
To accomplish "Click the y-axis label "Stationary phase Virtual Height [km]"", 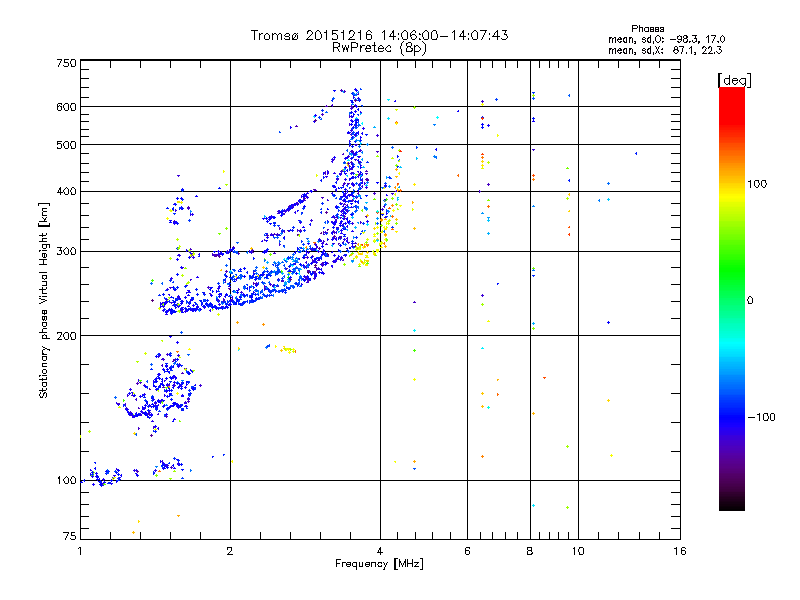I will tap(43, 301).
